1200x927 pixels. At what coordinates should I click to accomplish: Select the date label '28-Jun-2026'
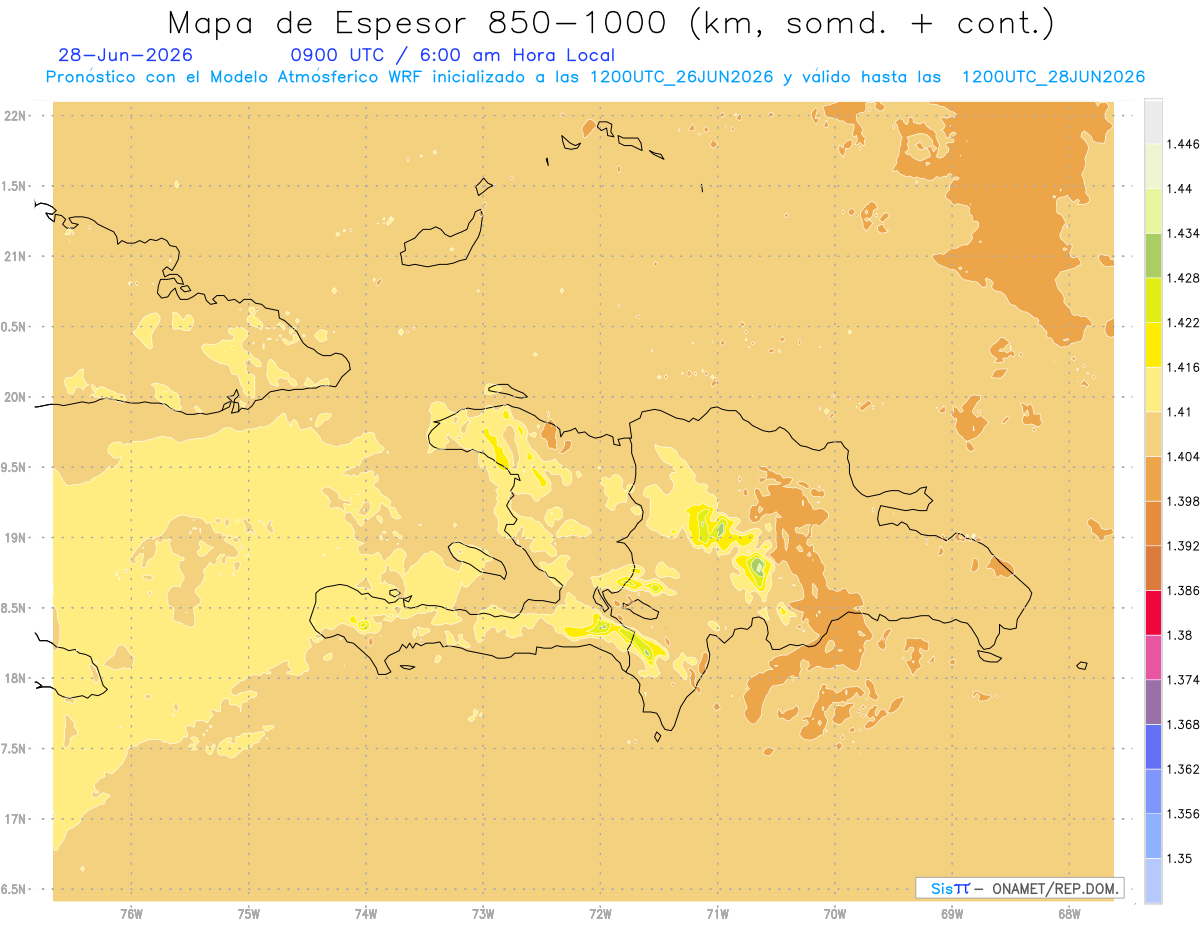click(126, 55)
